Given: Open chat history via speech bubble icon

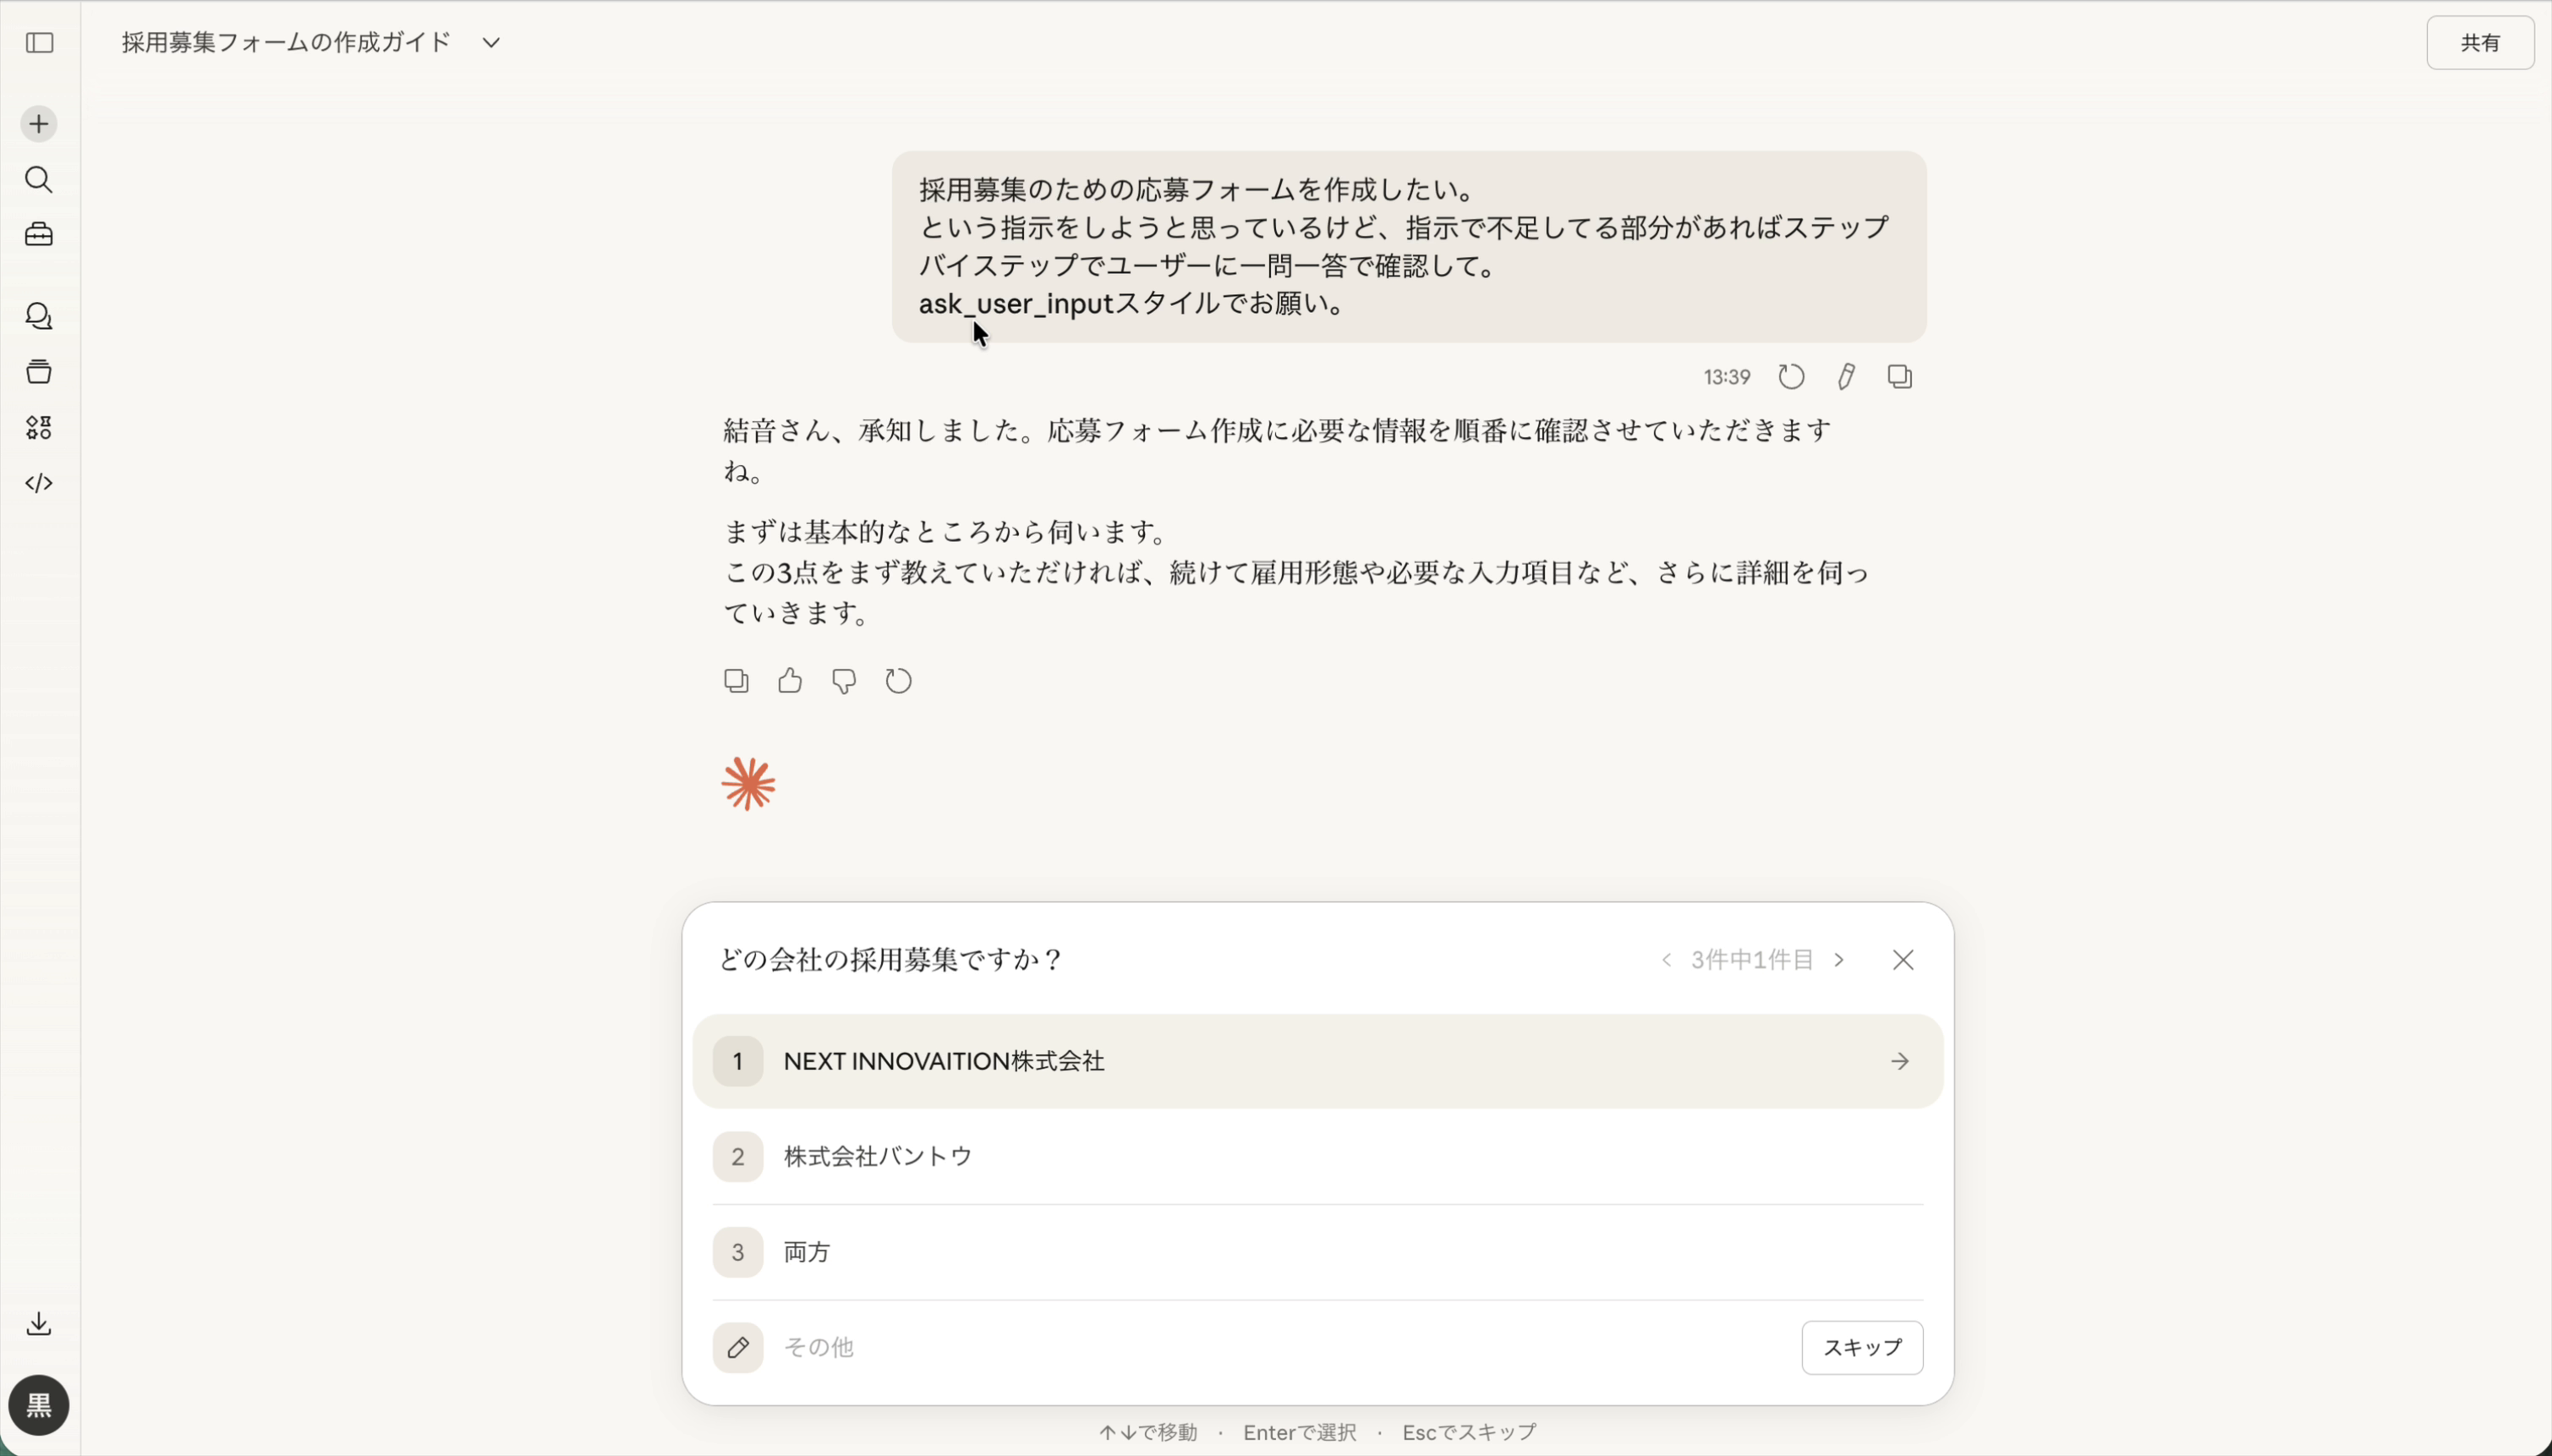Looking at the screenshot, I should click(39, 317).
